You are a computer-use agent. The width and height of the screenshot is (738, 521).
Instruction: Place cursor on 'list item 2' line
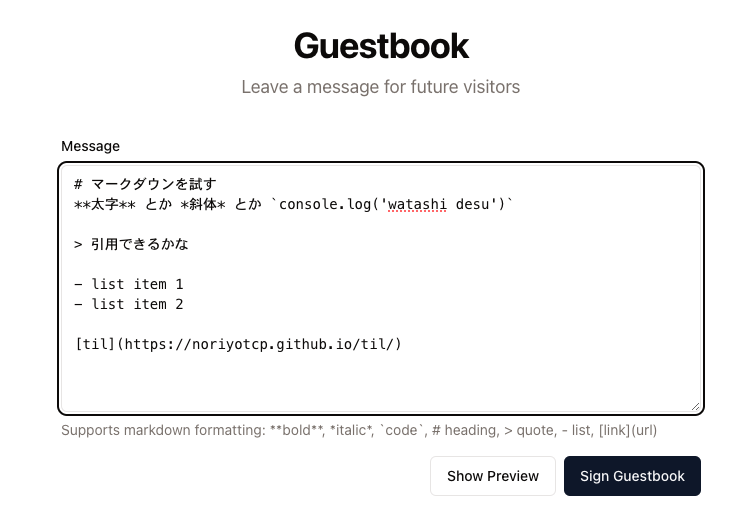[128, 305]
